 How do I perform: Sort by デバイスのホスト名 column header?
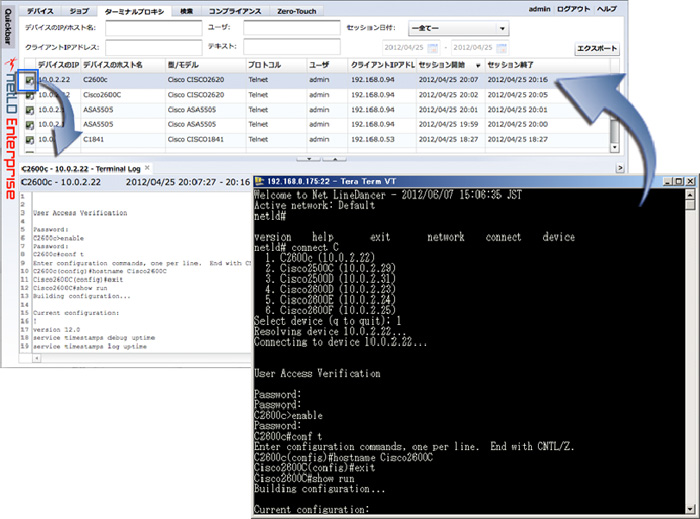click(123, 65)
